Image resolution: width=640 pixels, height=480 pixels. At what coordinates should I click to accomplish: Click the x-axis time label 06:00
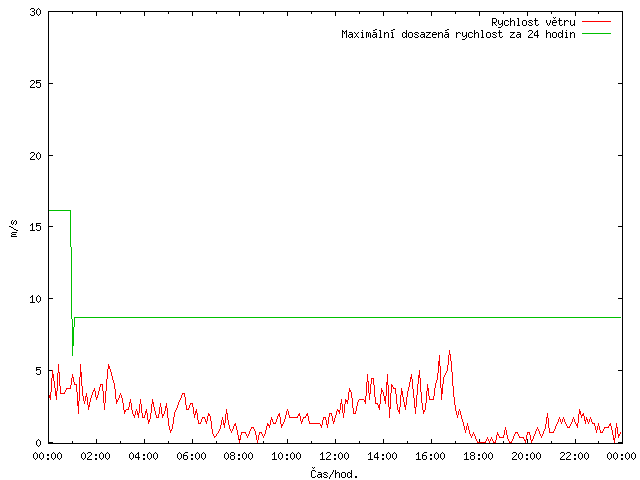tap(191, 456)
